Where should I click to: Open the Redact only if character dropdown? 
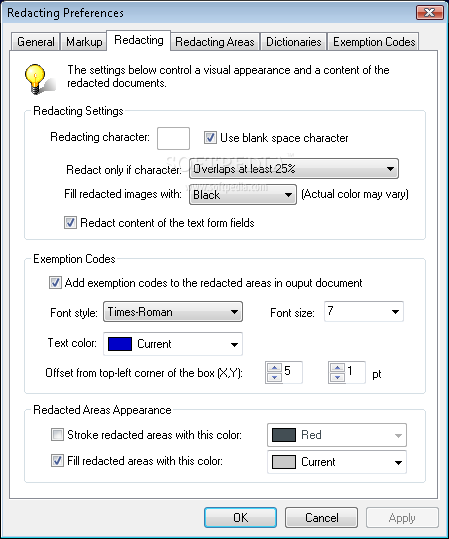tap(294, 168)
